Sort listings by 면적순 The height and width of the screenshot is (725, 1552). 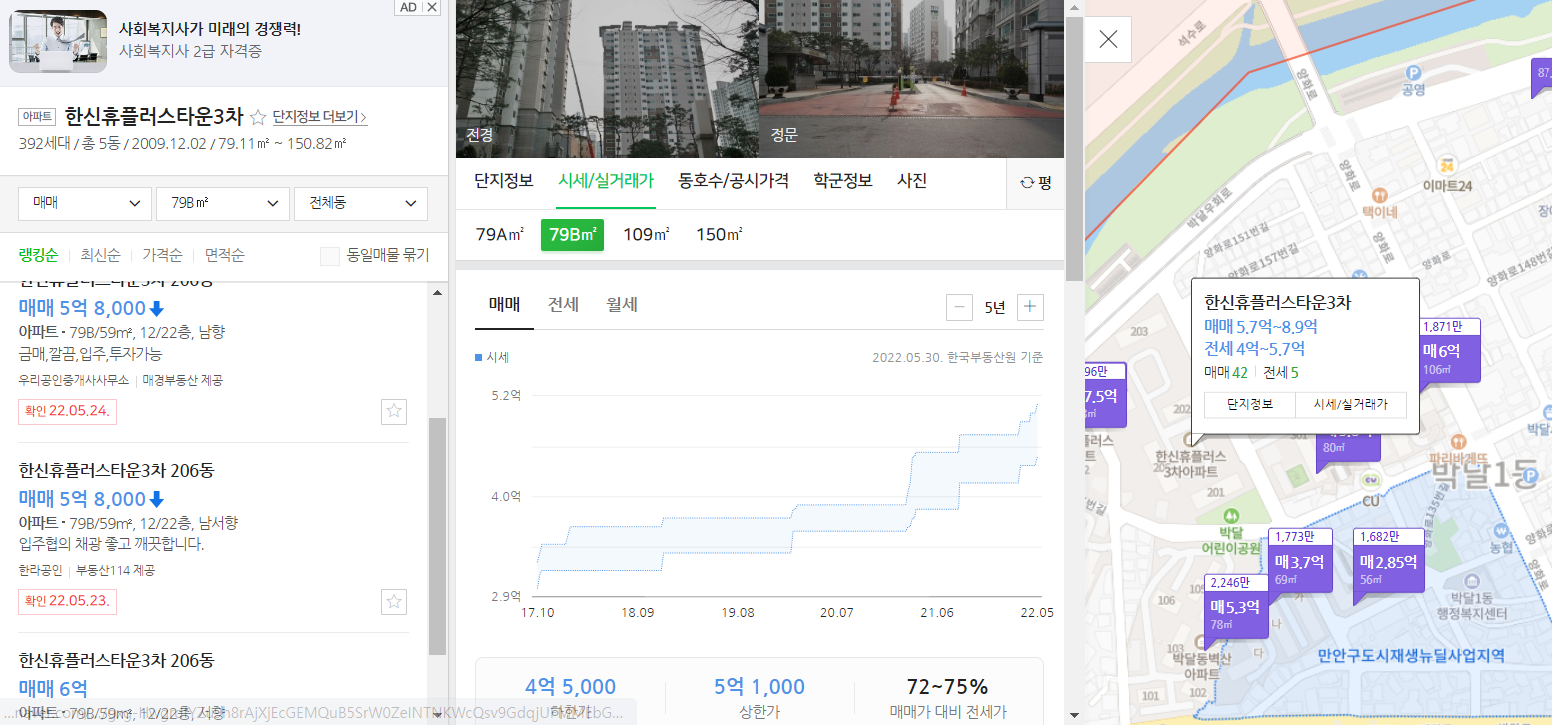224,255
